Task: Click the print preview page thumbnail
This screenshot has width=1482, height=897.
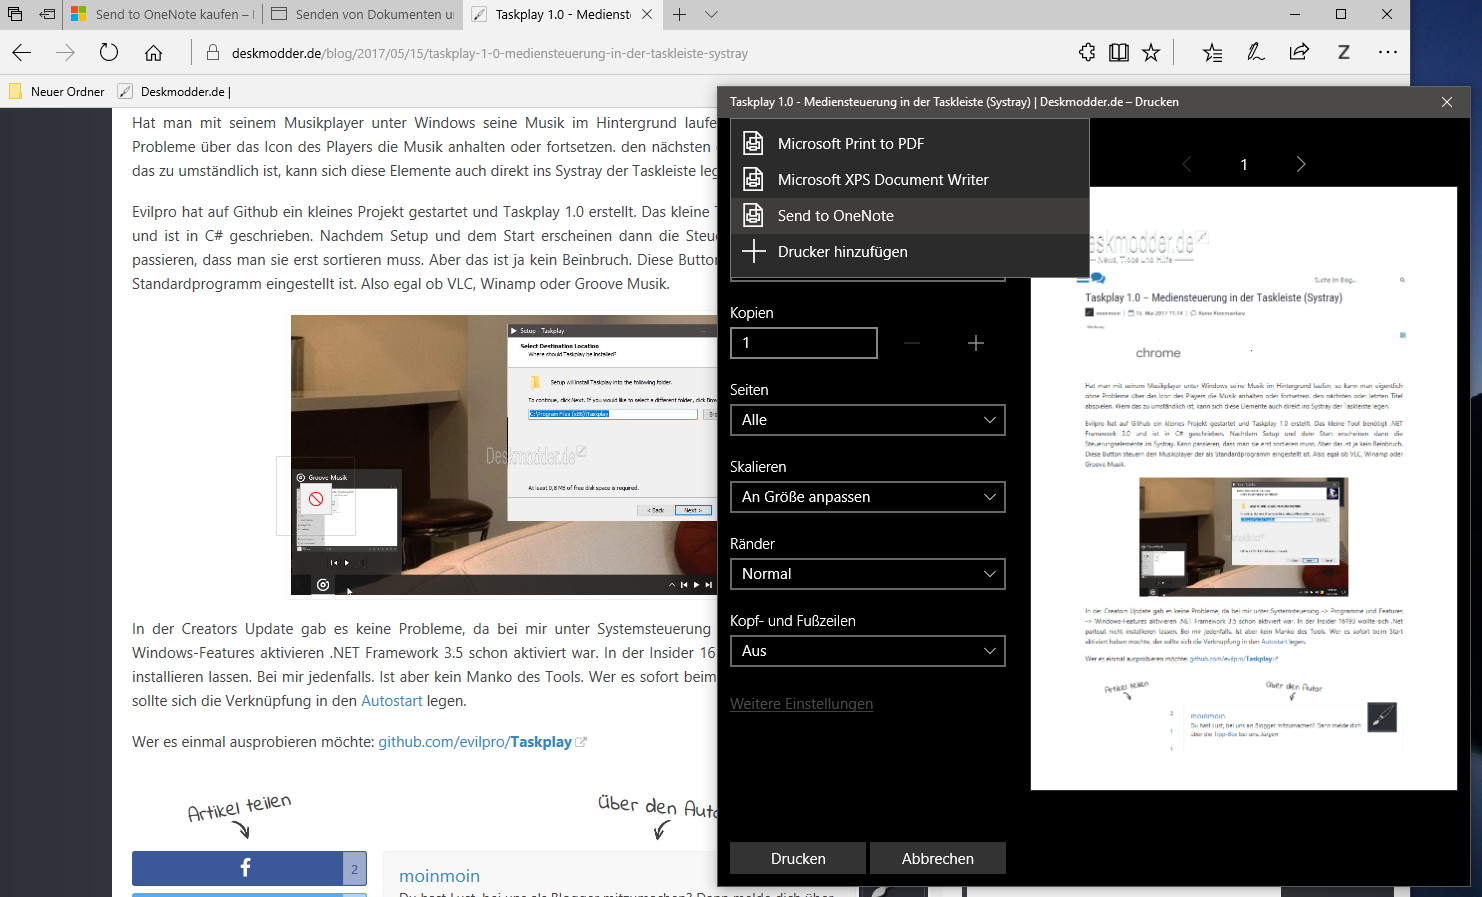Action: pyautogui.click(x=1244, y=489)
